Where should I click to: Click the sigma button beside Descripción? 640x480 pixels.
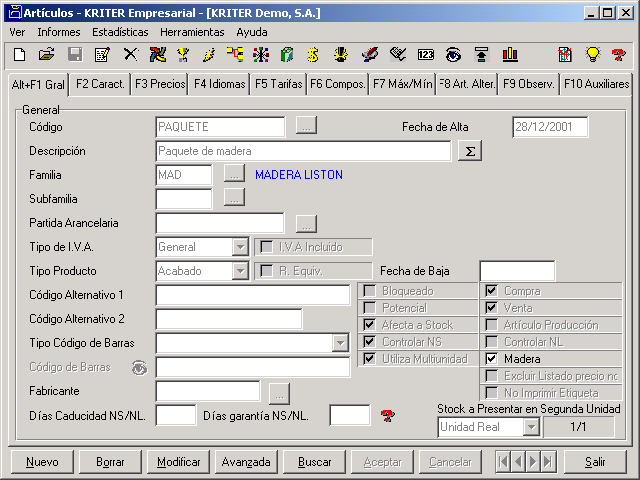(x=470, y=151)
